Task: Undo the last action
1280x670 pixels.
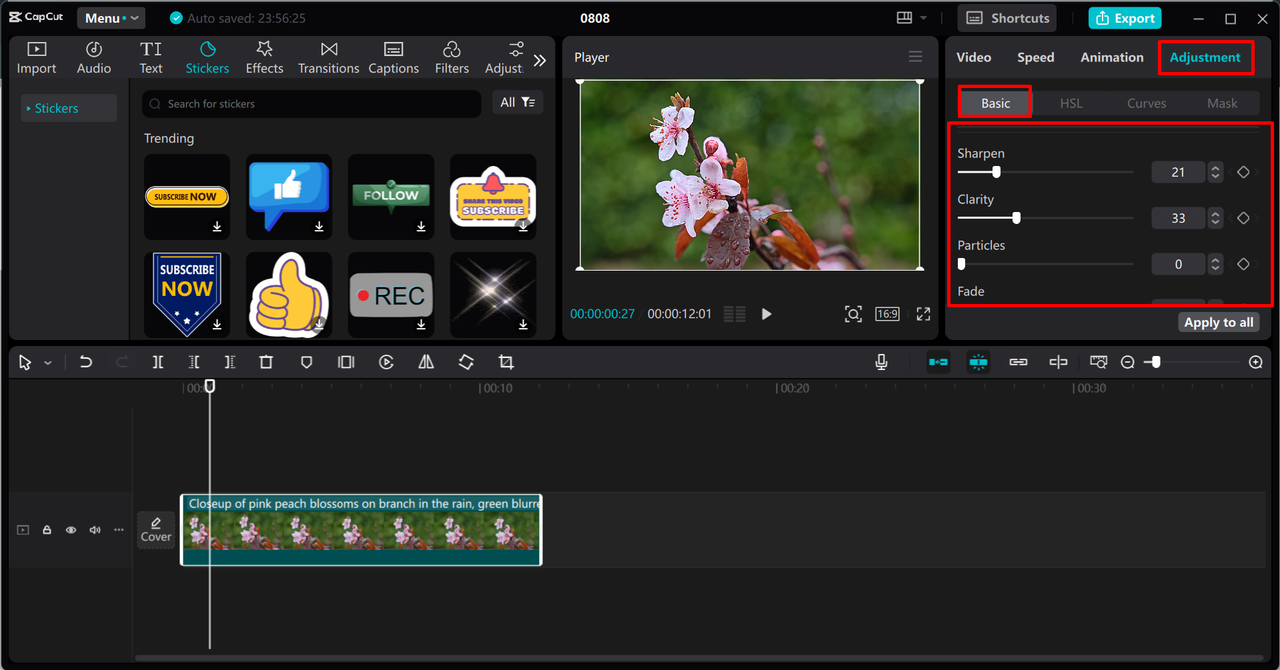Action: coord(86,362)
